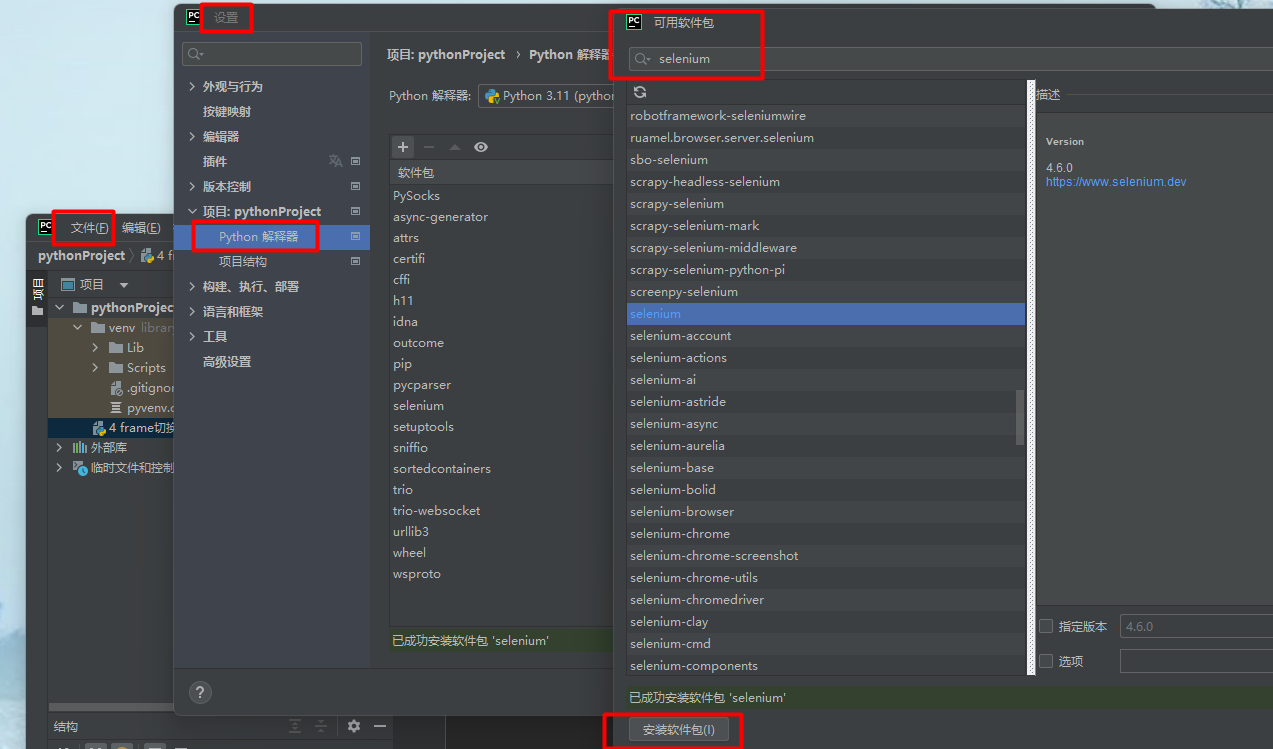Enable the 指定版本 checkbox
The image size is (1273, 749).
point(1046,626)
